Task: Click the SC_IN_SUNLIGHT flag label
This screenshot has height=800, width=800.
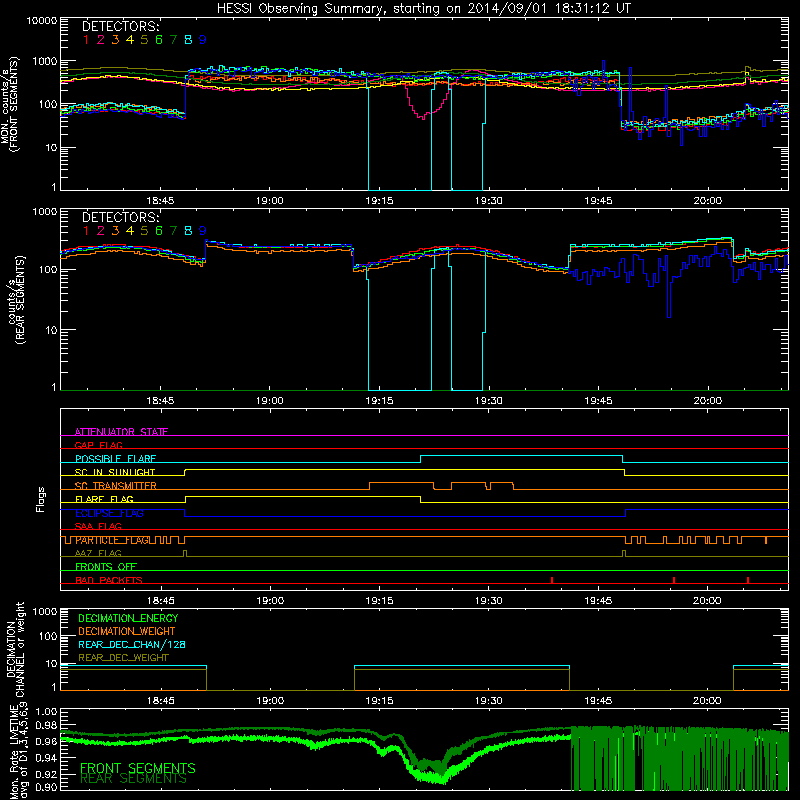Action: (x=115, y=472)
